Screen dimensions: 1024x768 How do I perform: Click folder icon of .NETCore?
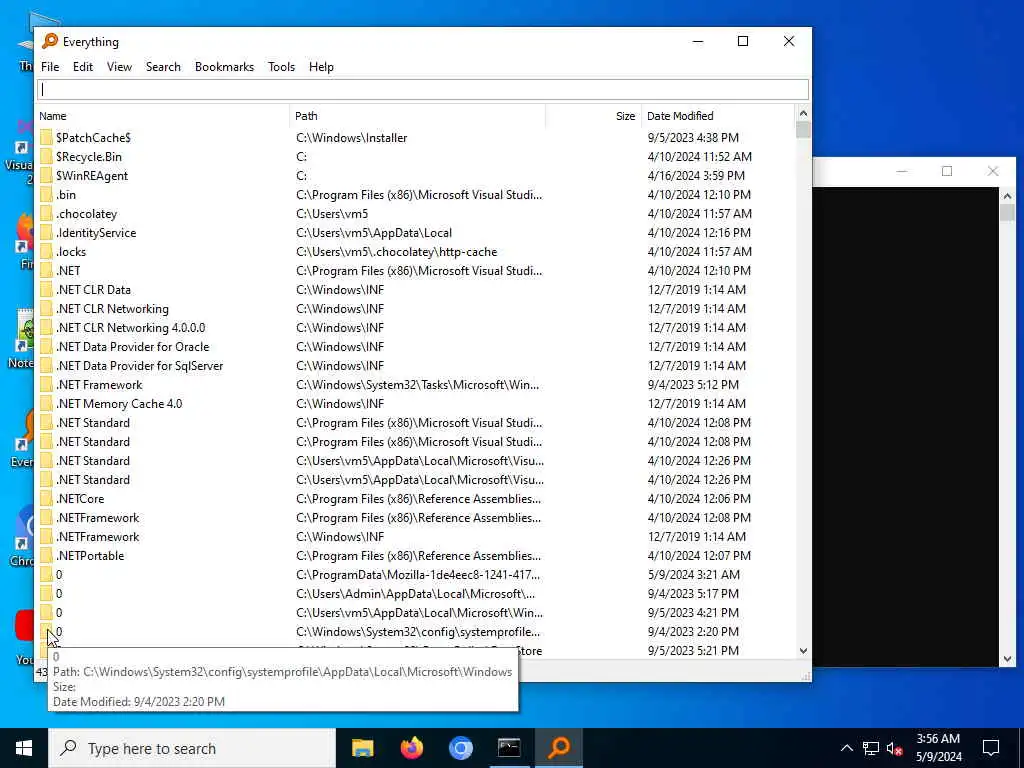click(46, 498)
